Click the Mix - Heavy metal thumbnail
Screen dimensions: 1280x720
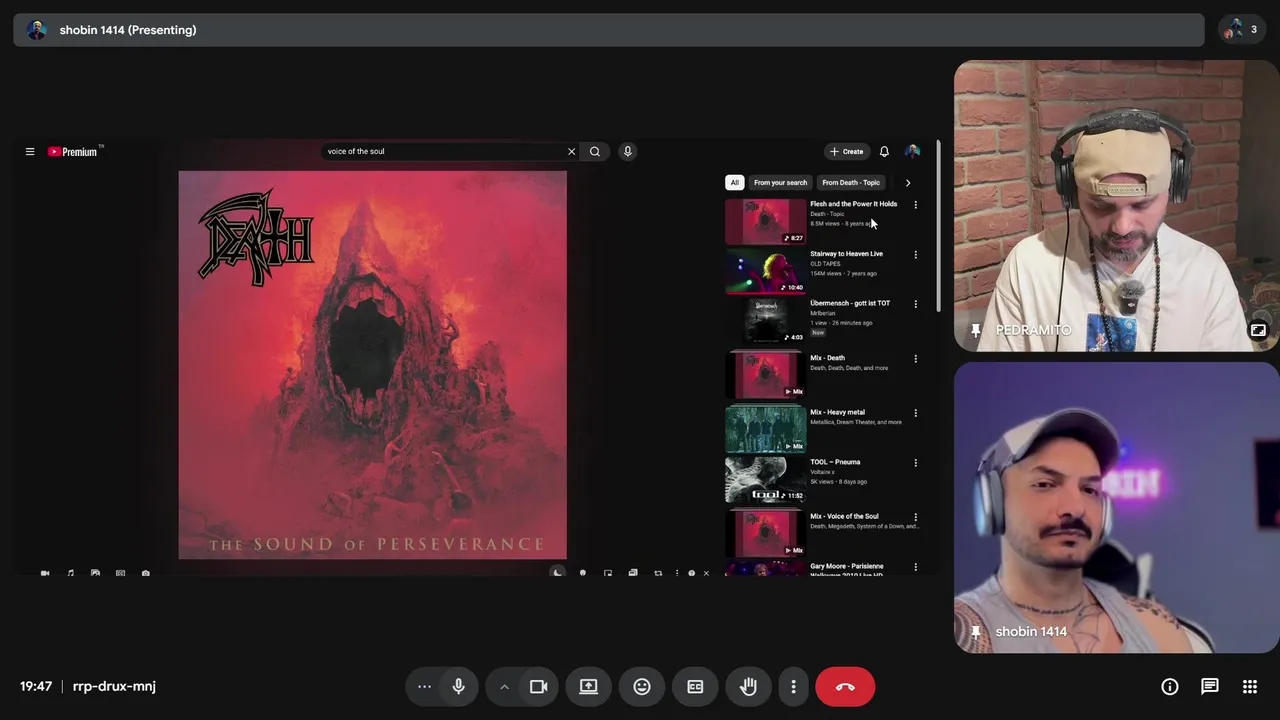[765, 430]
